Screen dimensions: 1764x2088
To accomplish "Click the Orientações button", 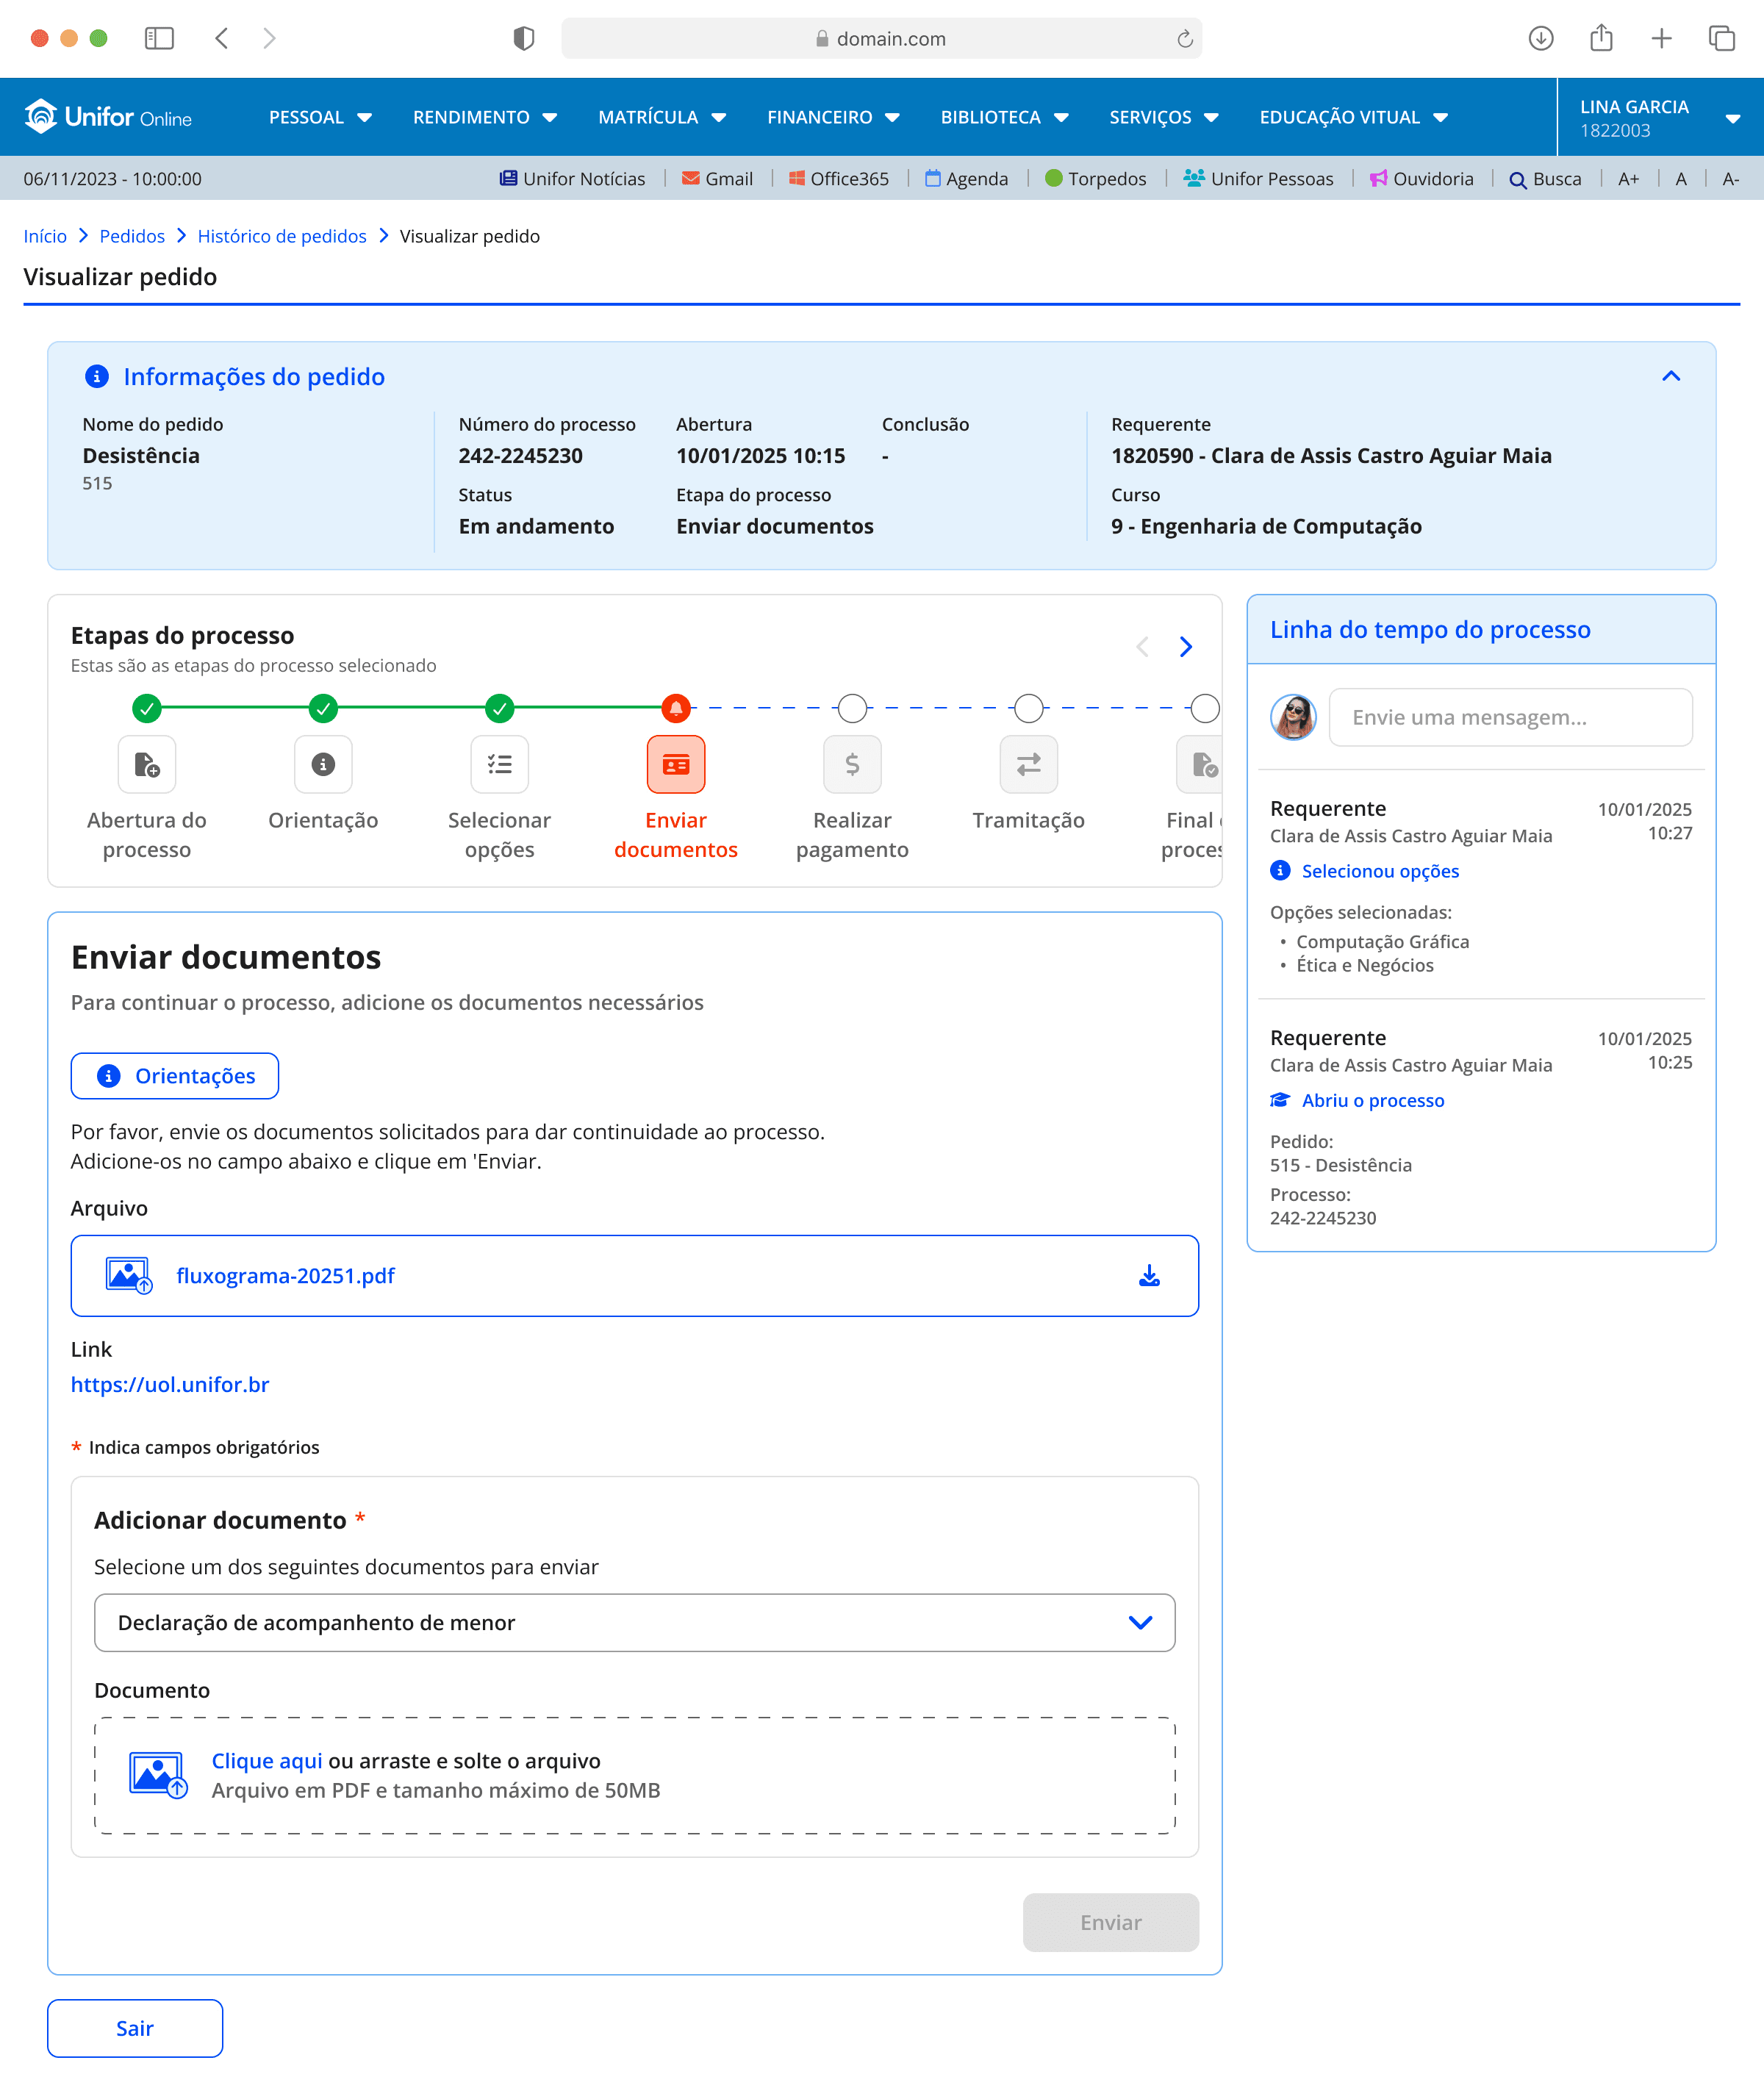I will click(175, 1075).
